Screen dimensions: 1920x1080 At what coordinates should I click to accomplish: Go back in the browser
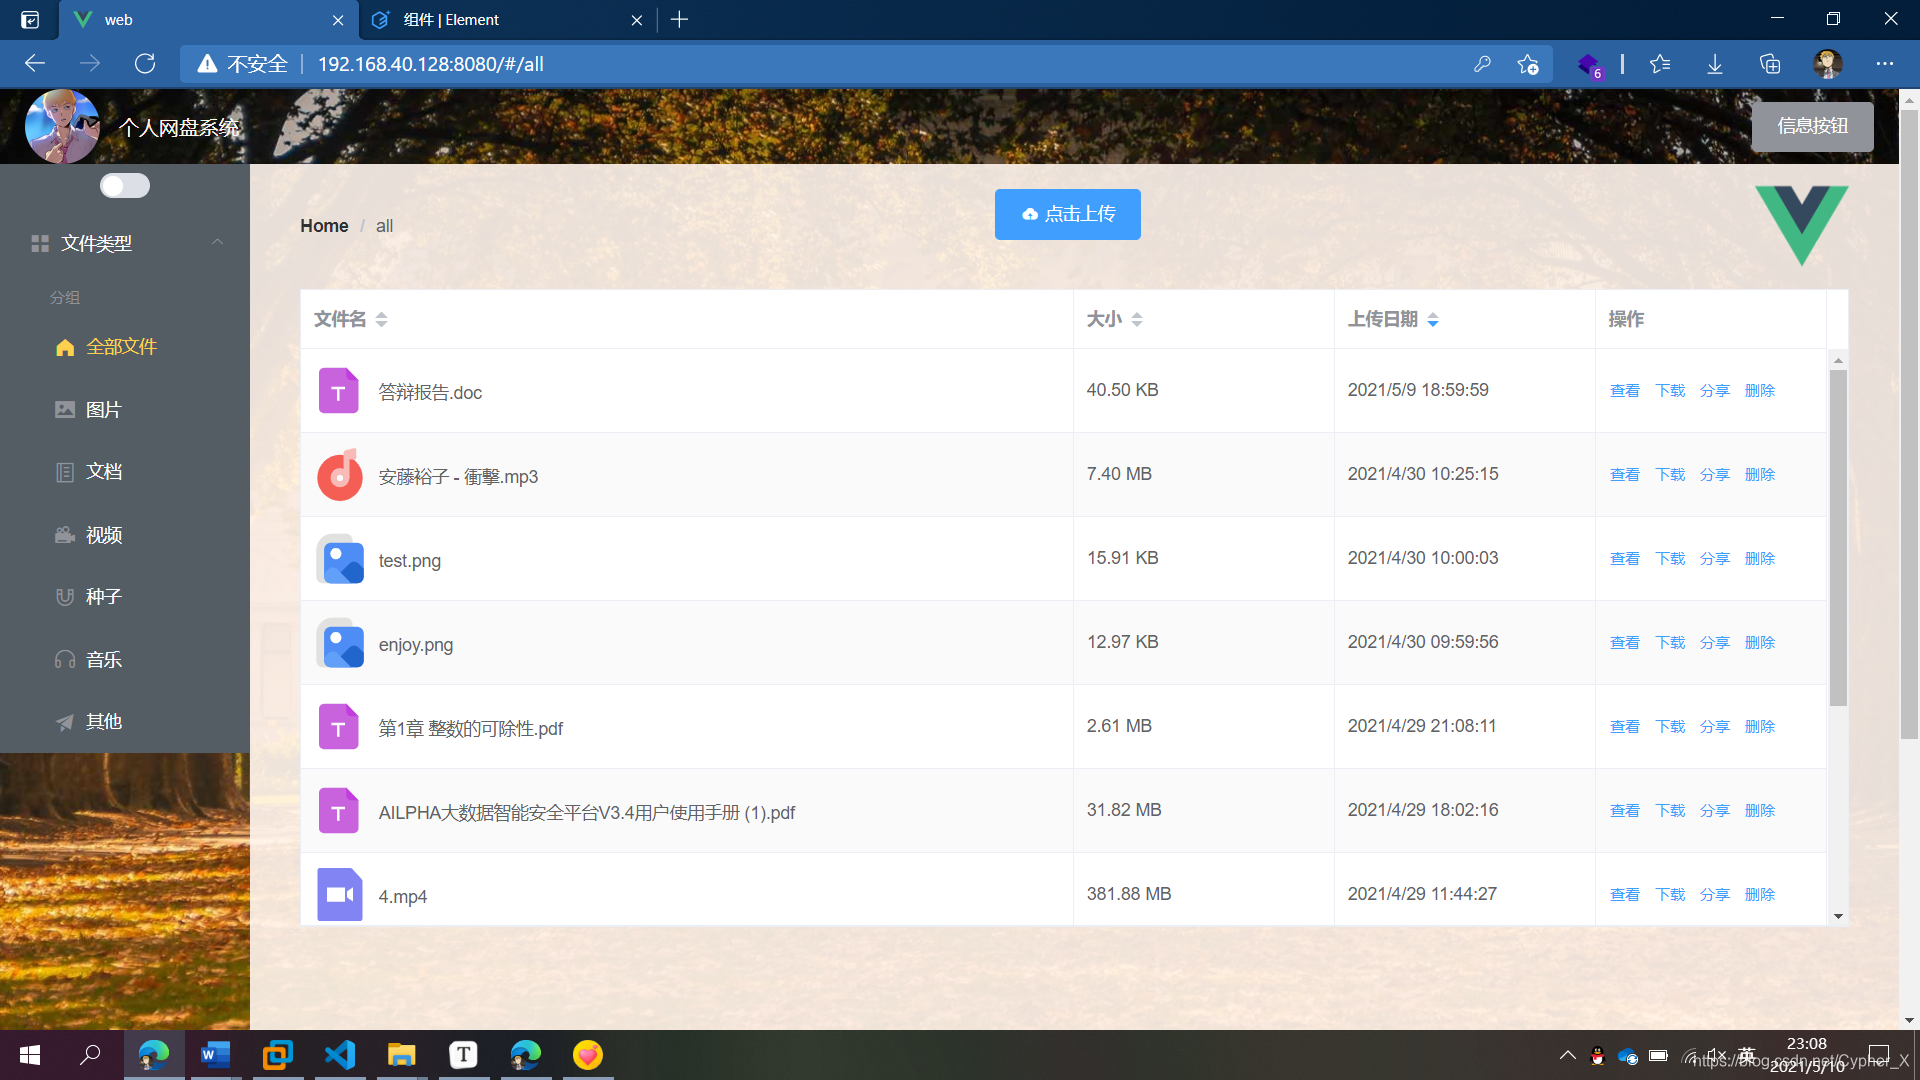35,64
